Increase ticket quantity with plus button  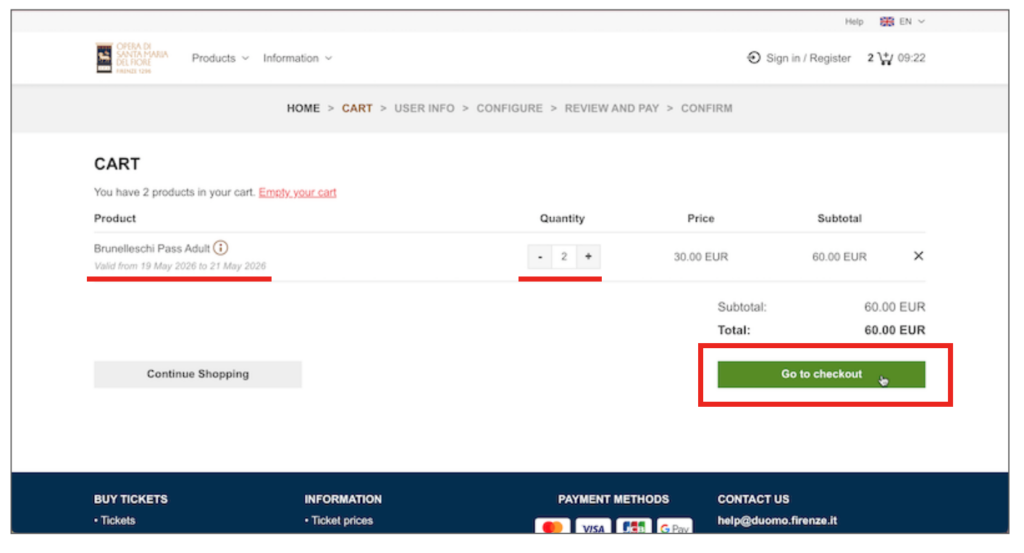tap(588, 257)
